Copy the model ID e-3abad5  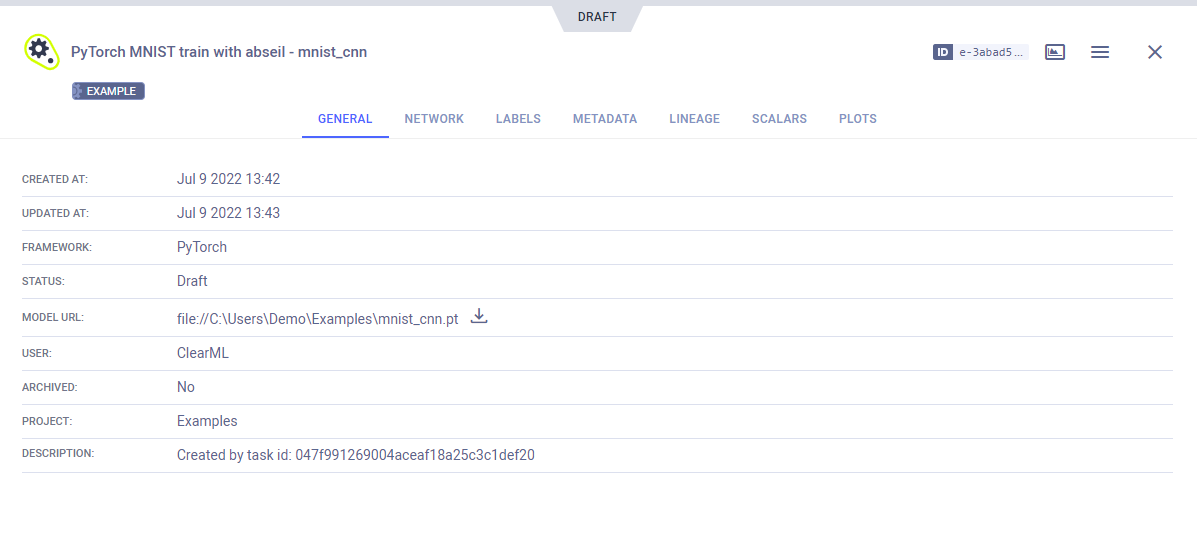992,52
